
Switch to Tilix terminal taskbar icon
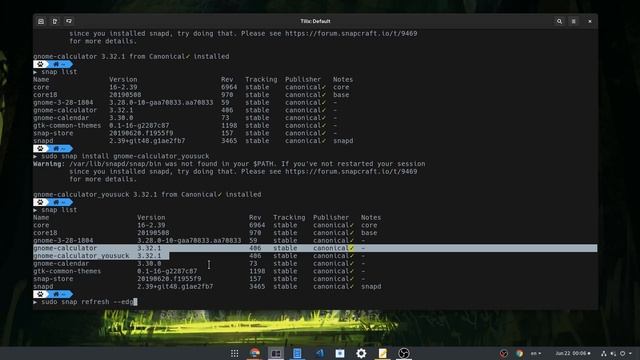[x=276, y=353]
